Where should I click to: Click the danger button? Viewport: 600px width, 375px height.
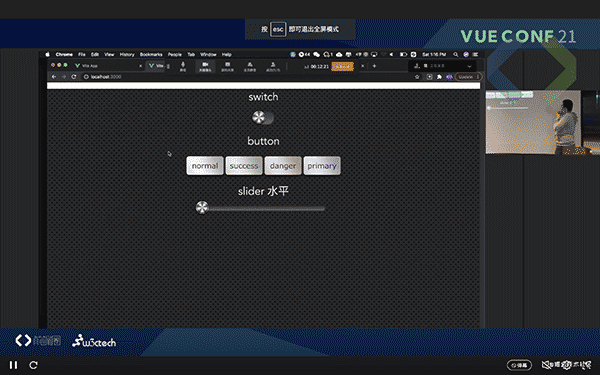tap(283, 166)
